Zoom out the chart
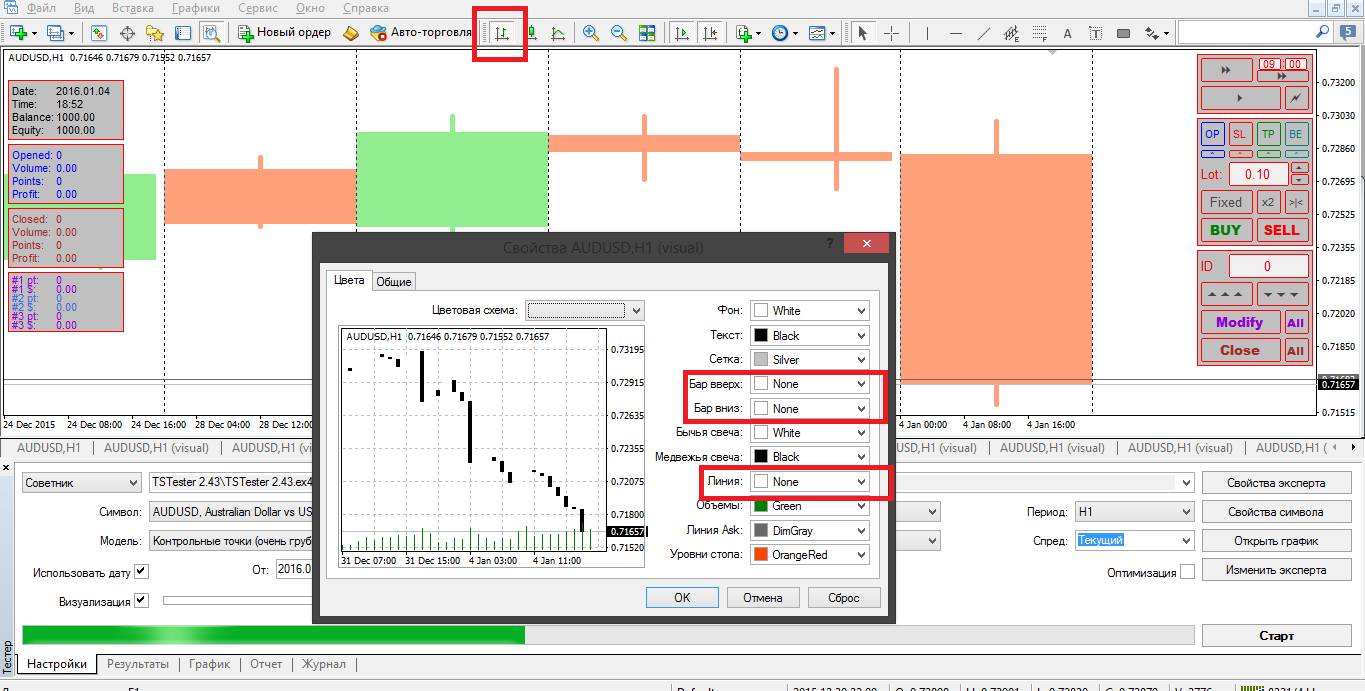Viewport: 1365px width, 691px height. [619, 33]
